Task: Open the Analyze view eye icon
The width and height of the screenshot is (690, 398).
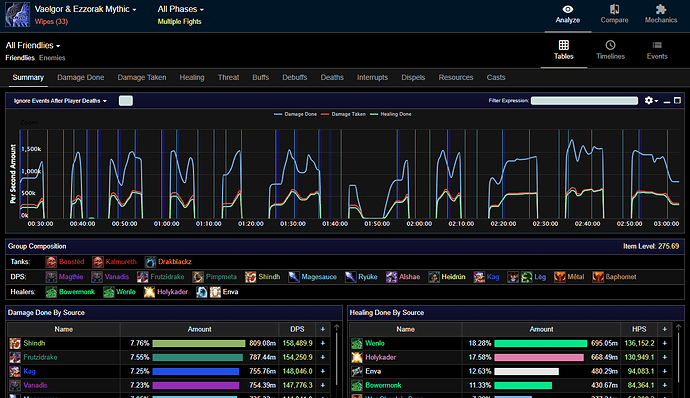Action: [568, 9]
